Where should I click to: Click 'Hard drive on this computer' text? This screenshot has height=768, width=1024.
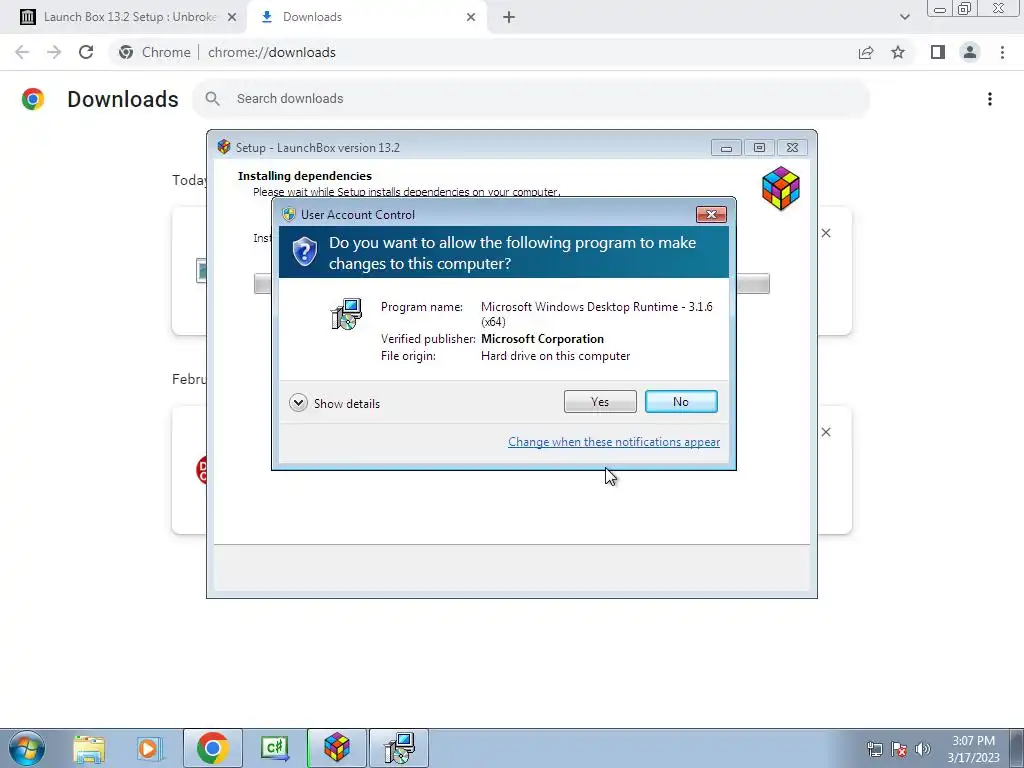click(x=555, y=356)
